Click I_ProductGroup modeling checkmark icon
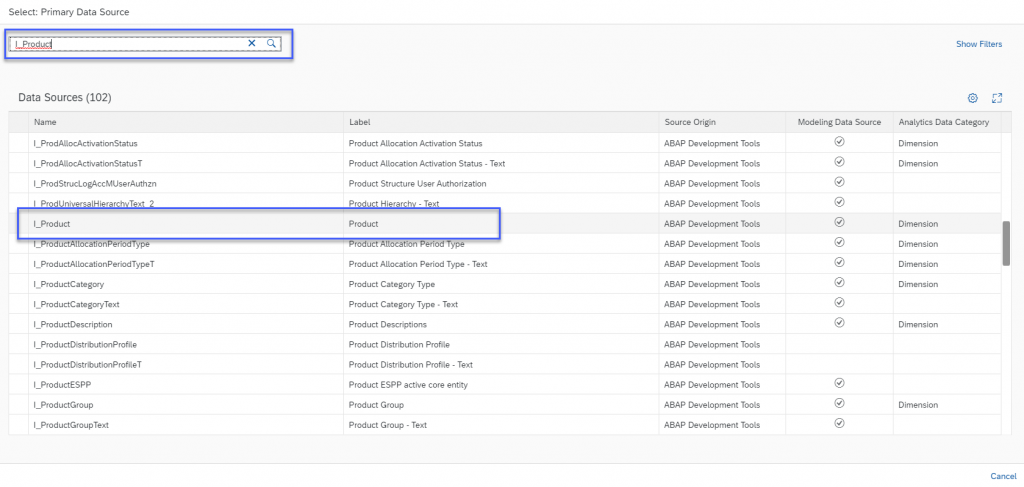 840,403
